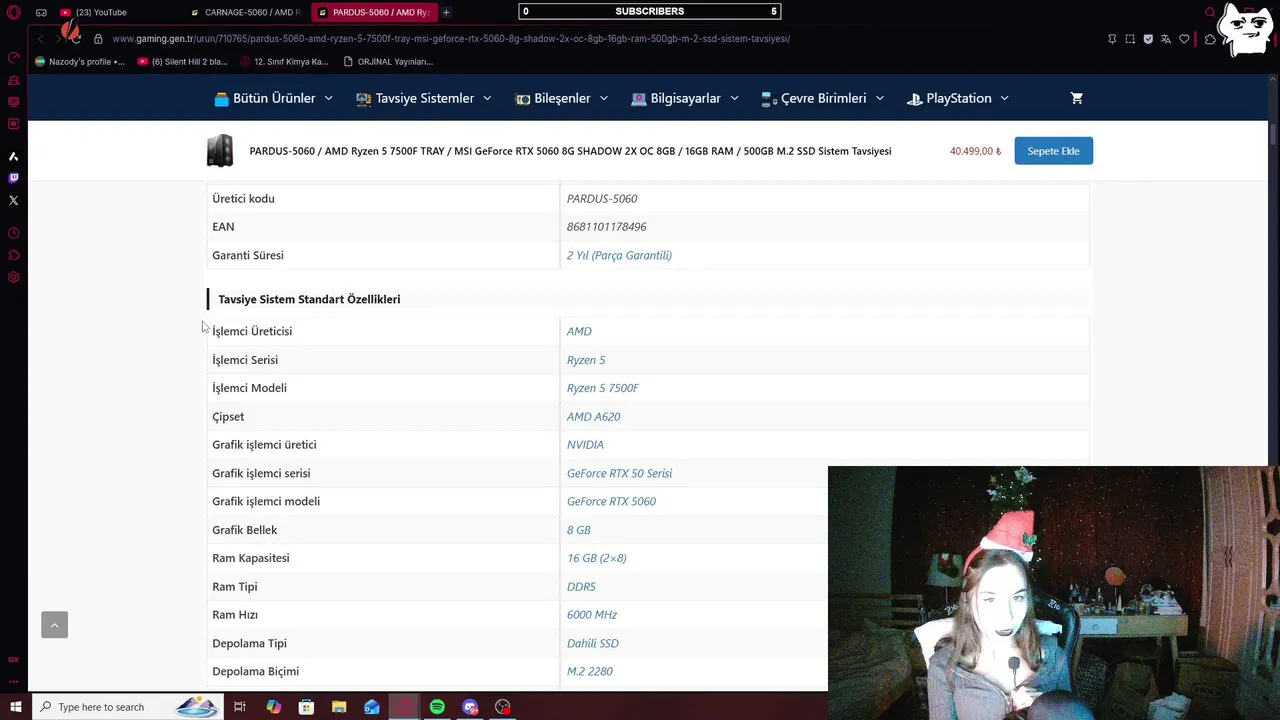Expand the Bilgisayarlar dropdown menu

pos(685,98)
